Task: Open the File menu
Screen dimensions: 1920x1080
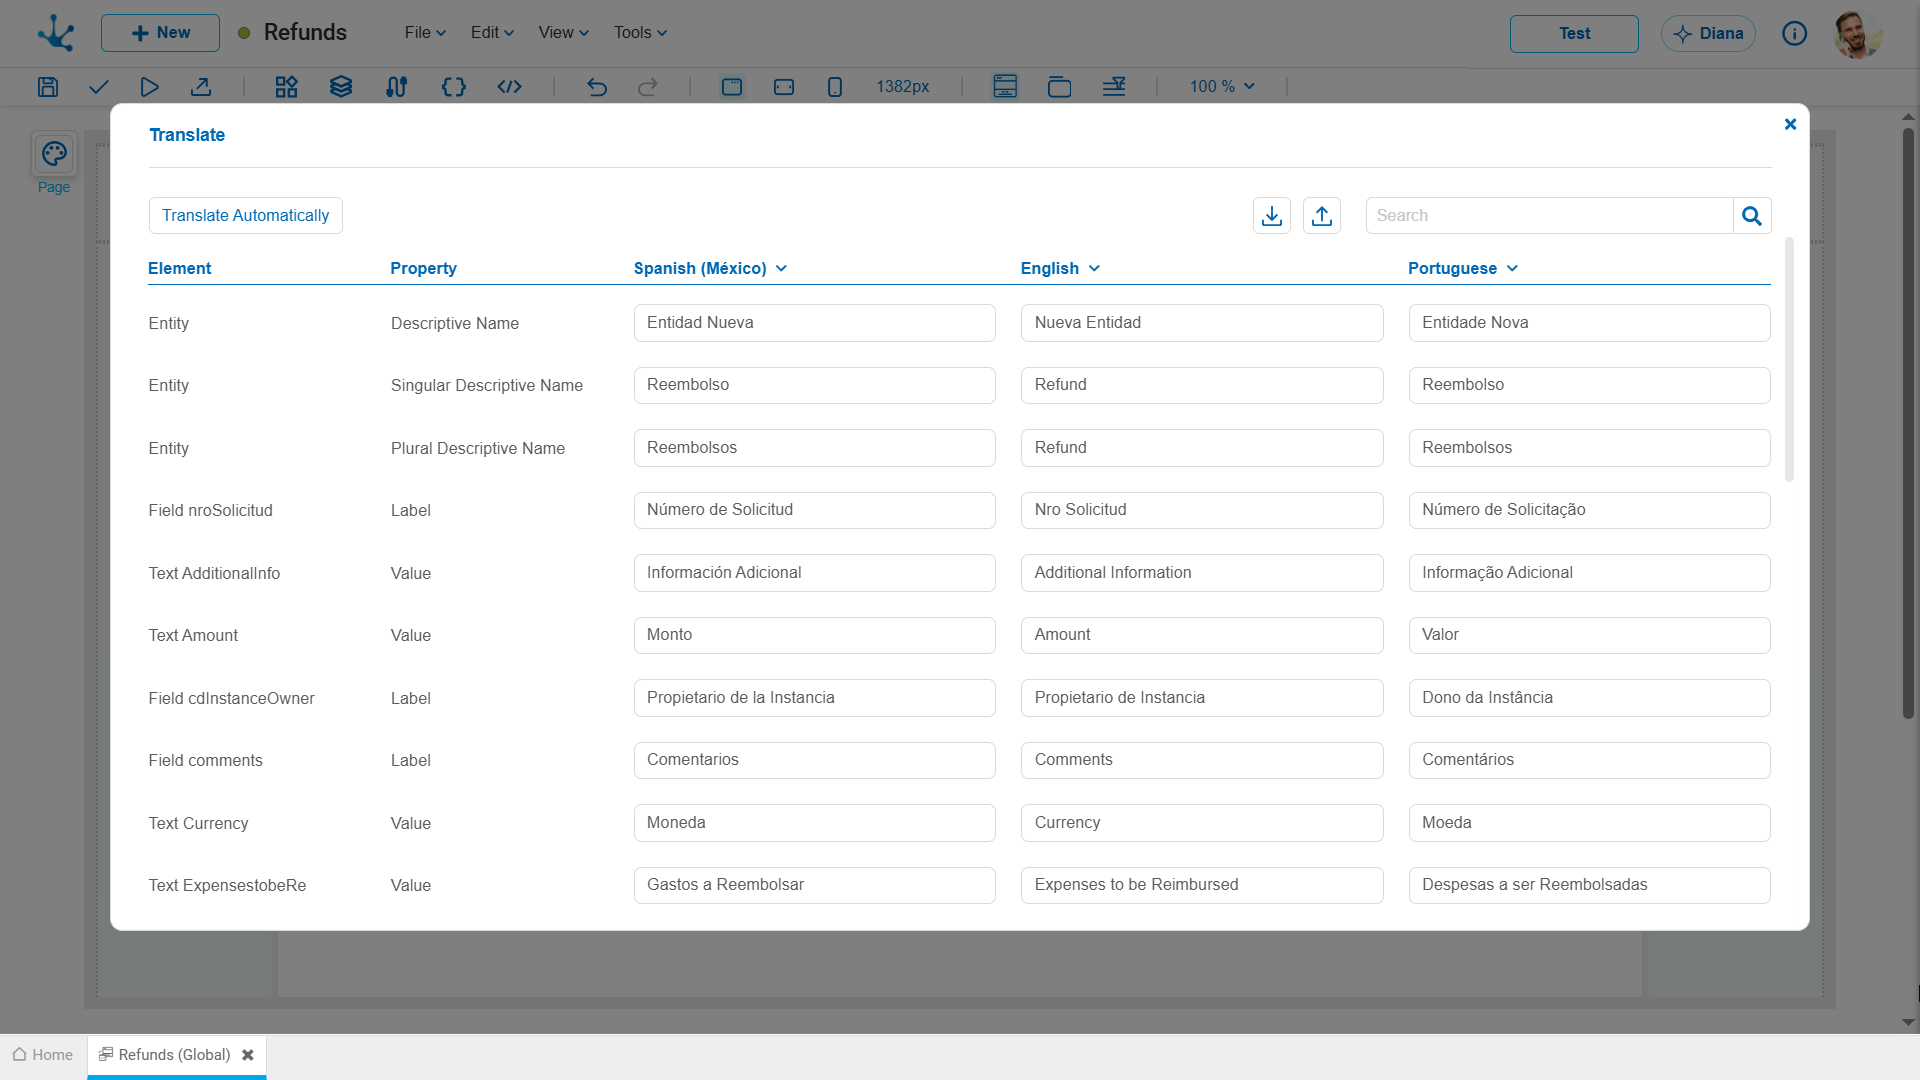Action: click(x=425, y=33)
